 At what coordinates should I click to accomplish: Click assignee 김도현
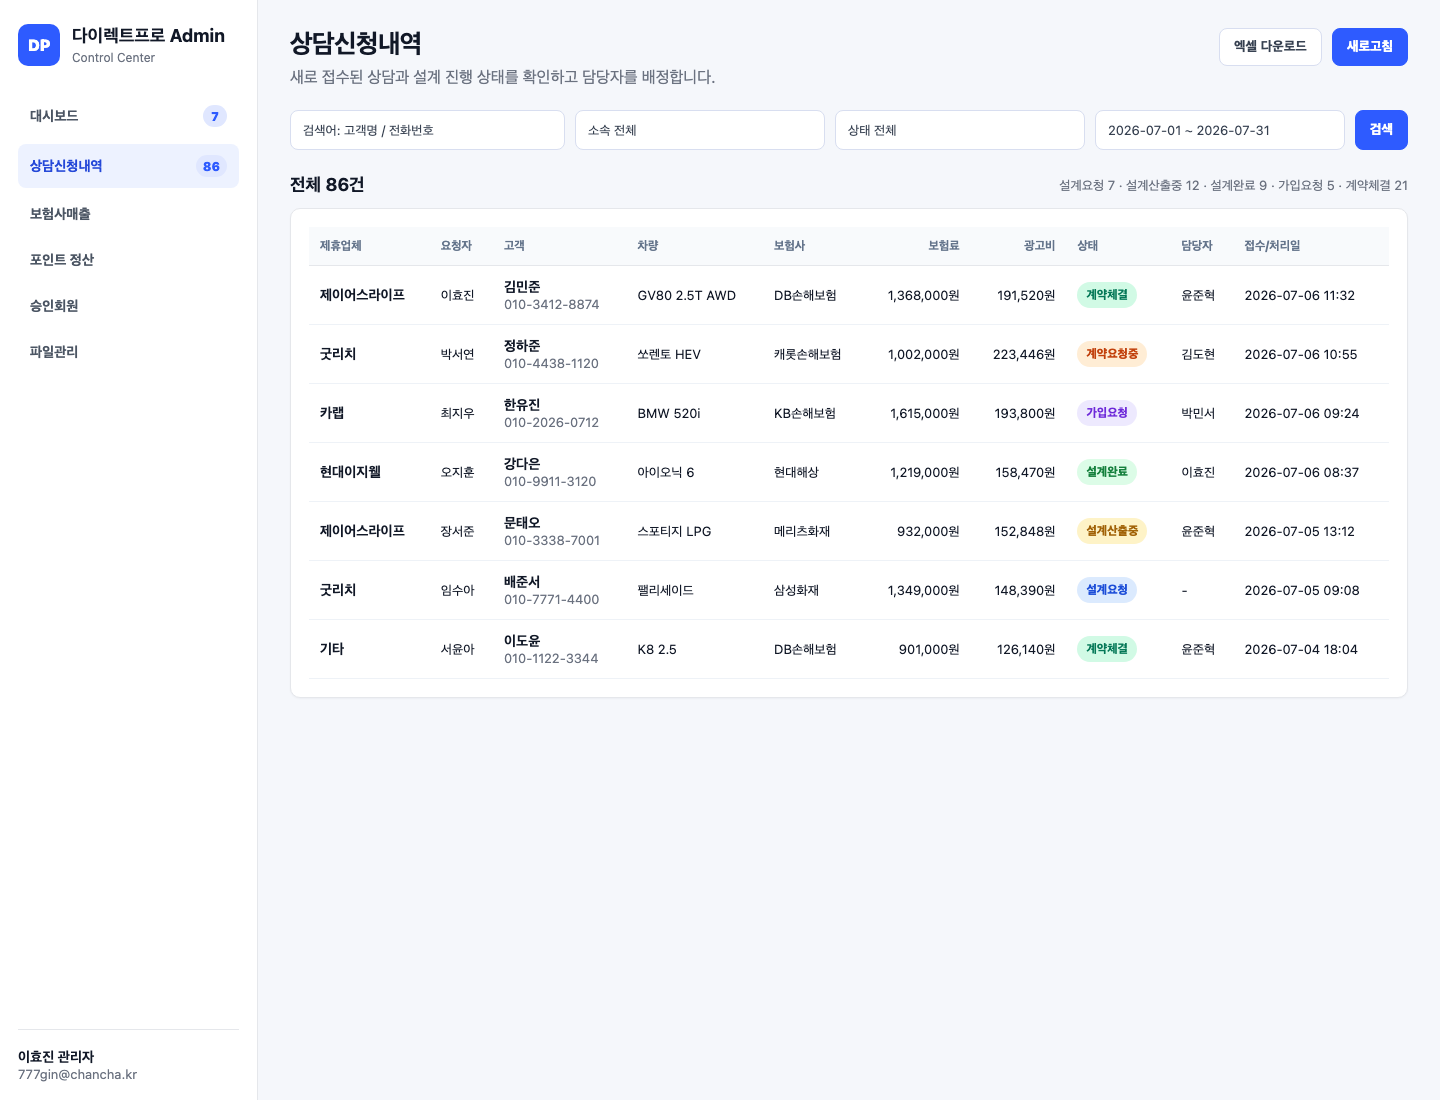click(1198, 355)
